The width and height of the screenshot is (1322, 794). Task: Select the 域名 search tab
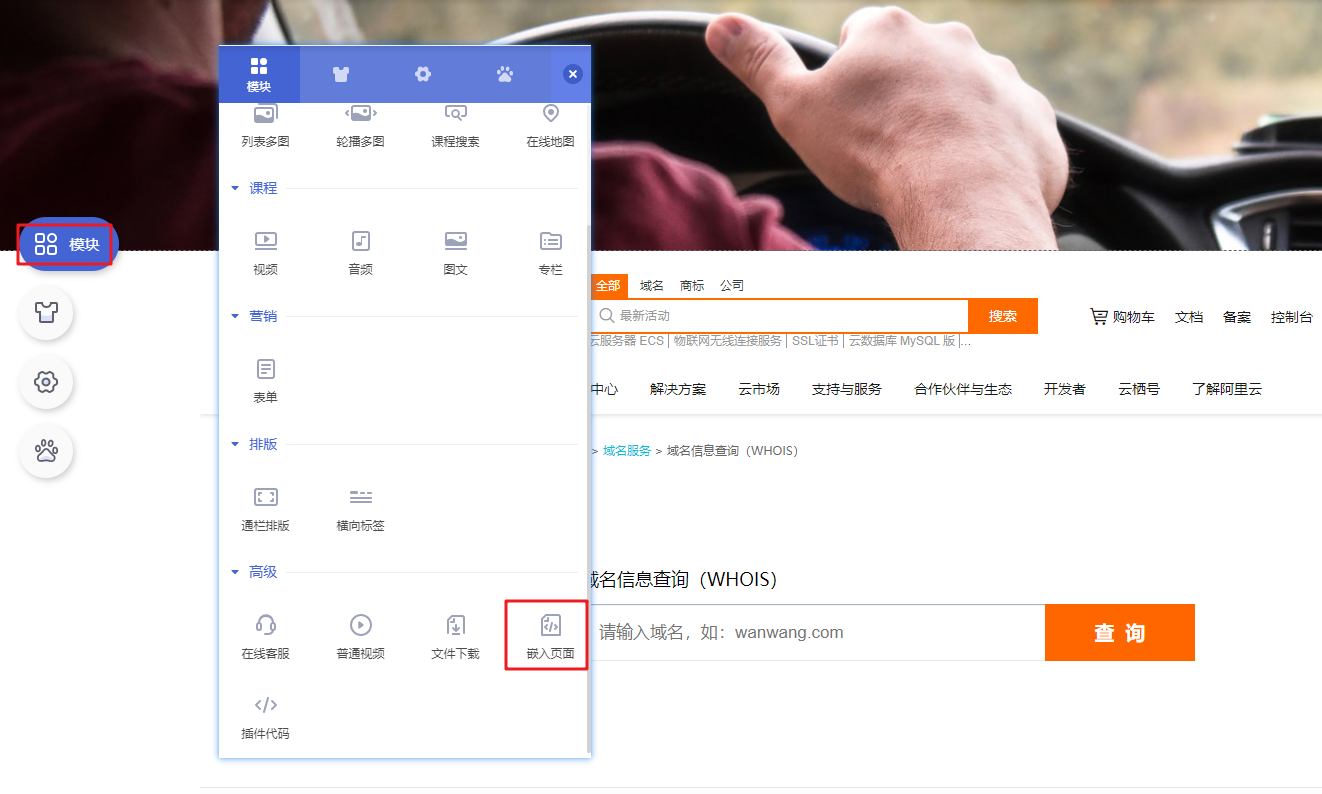[652, 286]
